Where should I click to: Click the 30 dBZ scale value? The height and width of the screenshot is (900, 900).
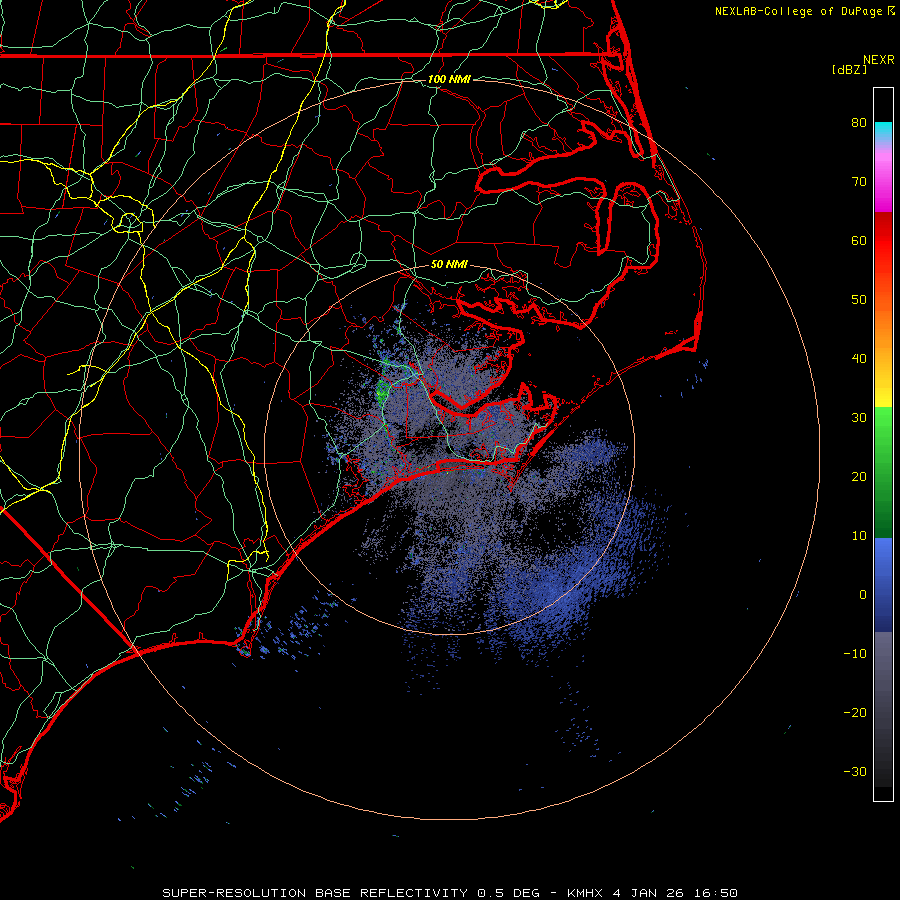coord(859,418)
